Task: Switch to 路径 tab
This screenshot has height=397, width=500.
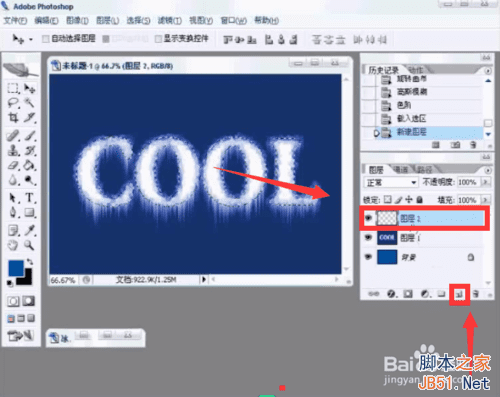Action: click(x=424, y=170)
